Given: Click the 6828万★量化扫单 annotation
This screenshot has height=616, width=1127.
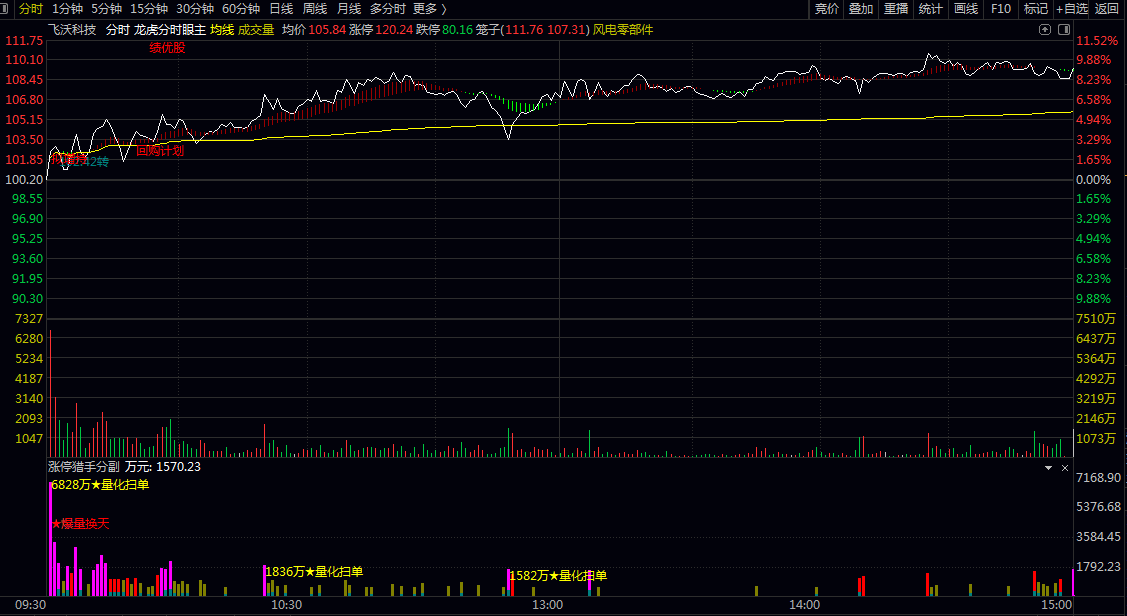Looking at the screenshot, I should coord(101,484).
